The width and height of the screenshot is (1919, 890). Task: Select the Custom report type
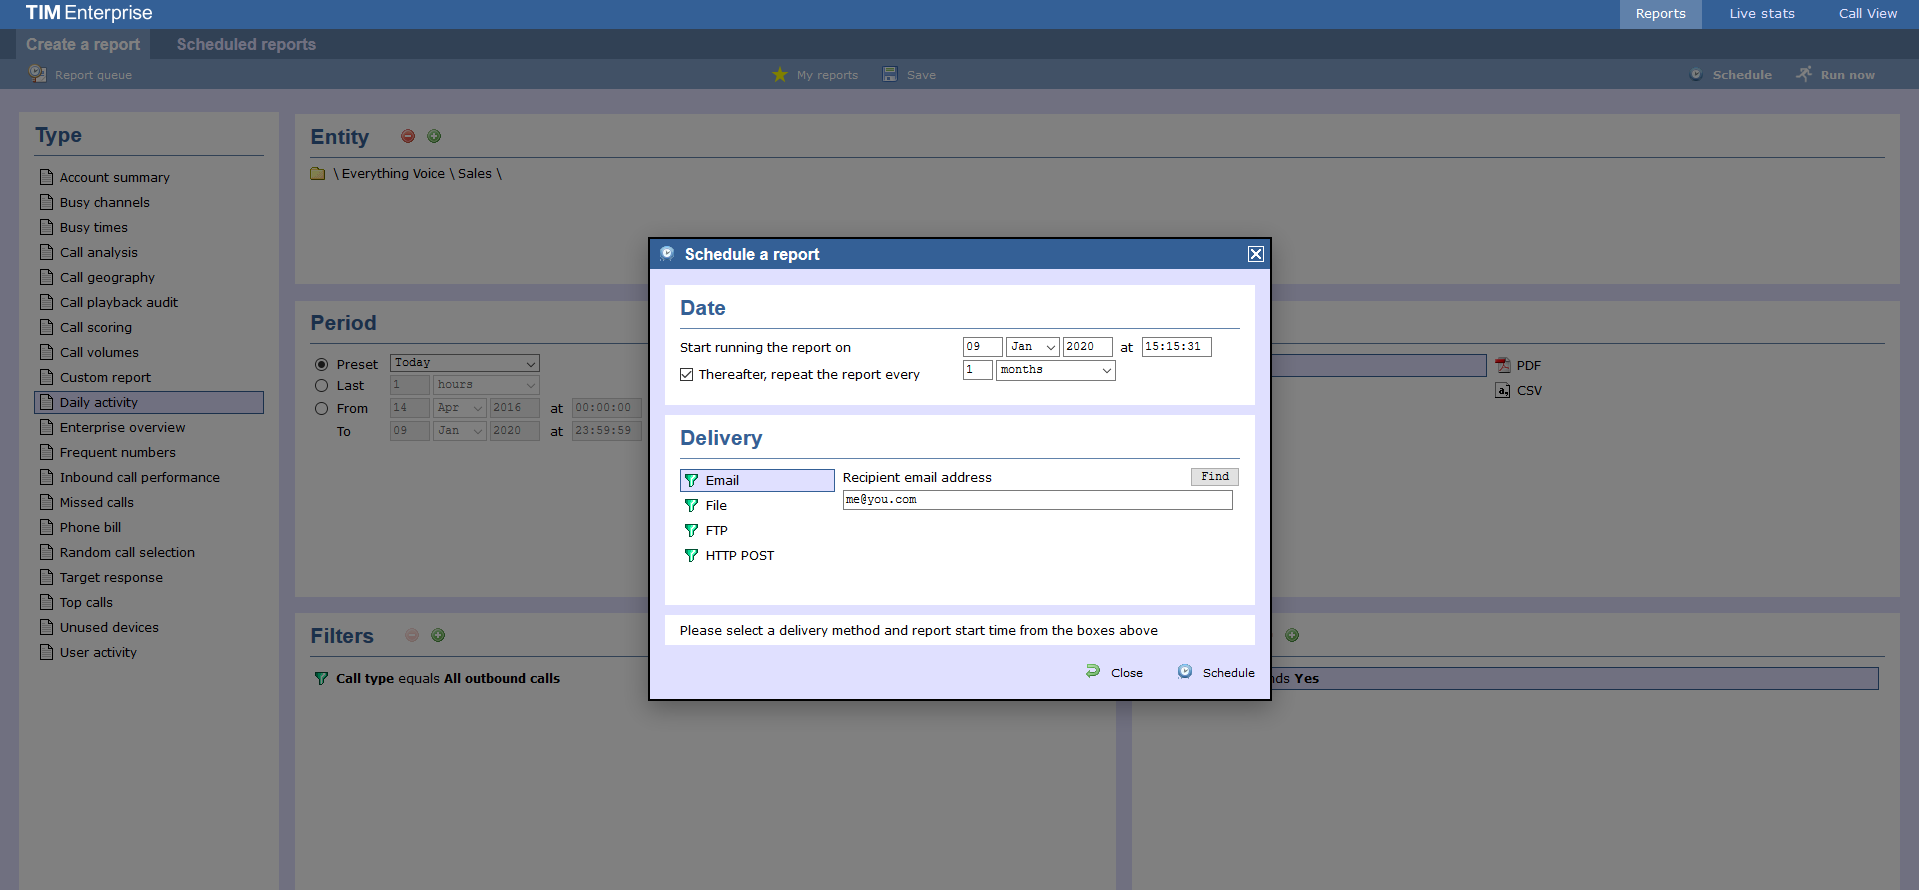(105, 377)
